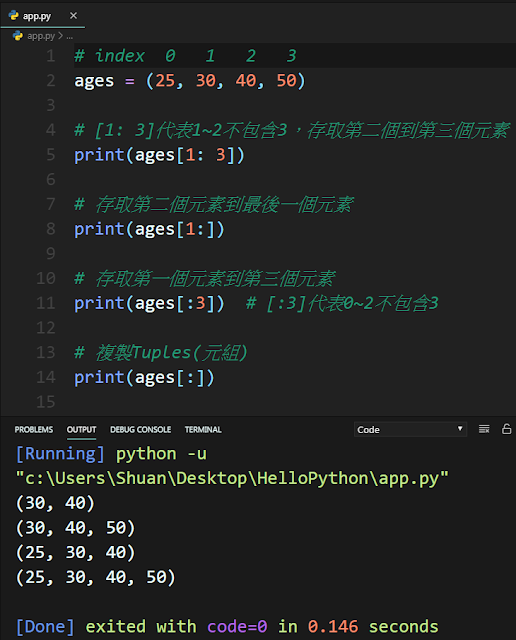The width and height of the screenshot is (516, 640).
Task: Click the 'print(ages[1:])' code line
Action: point(149,229)
